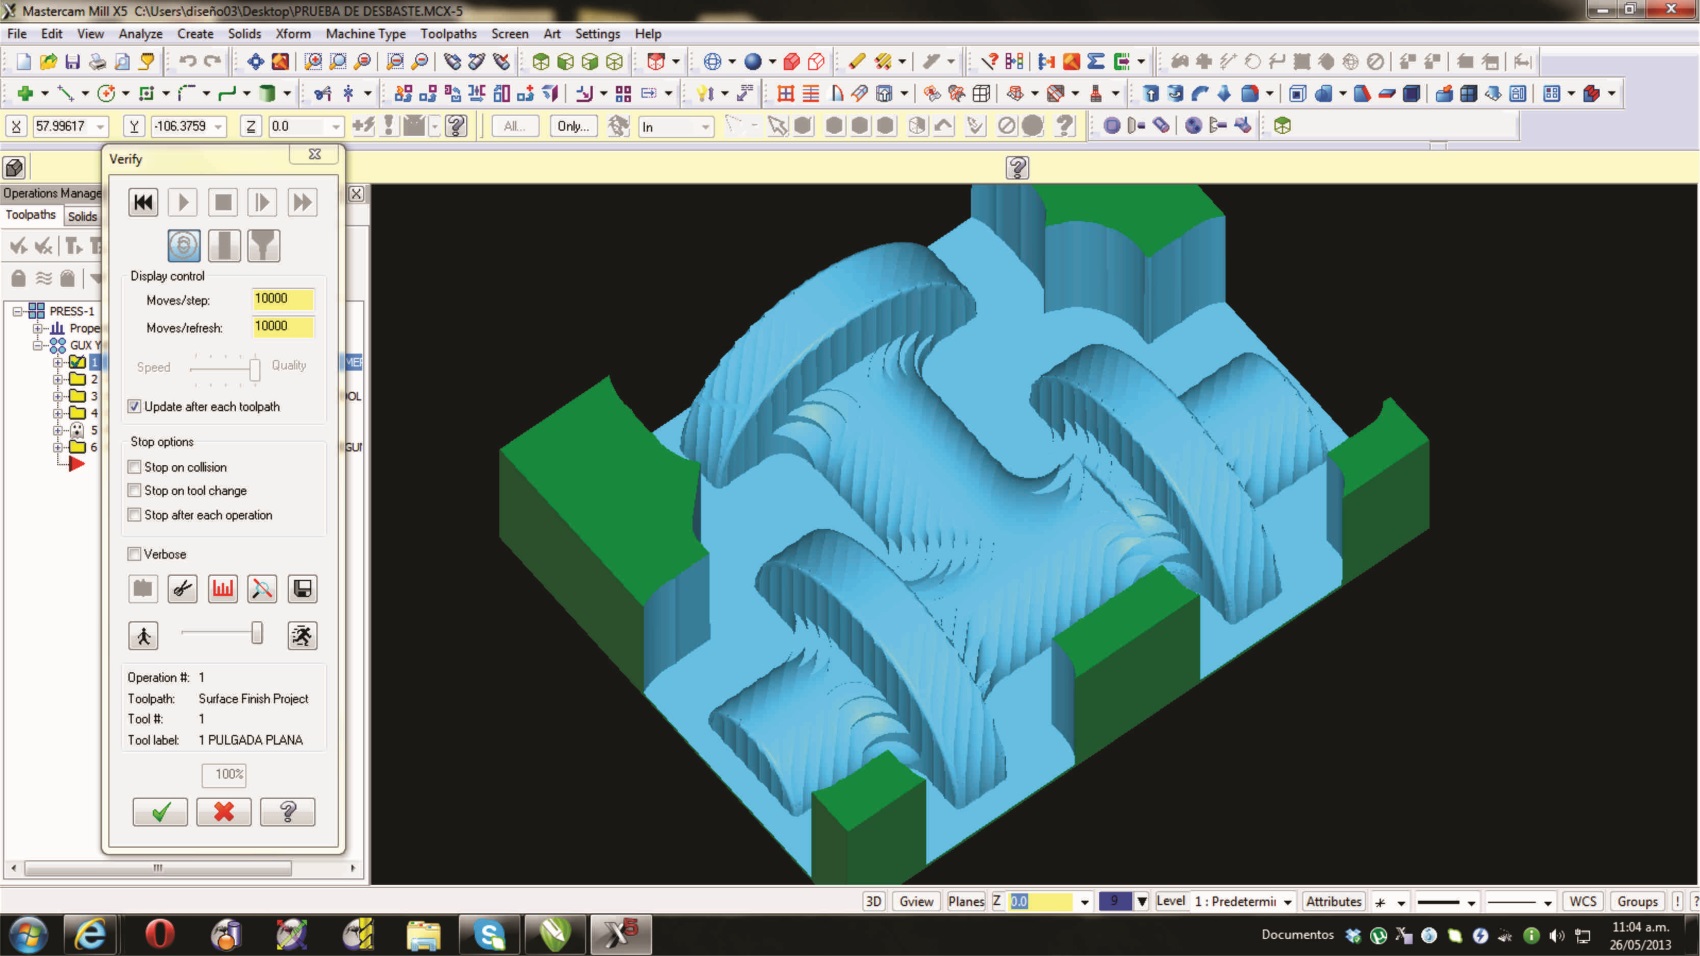Click the magnifier Accurate Zoom icon in Verify
Screen dimensions: 1700x956
262,589
